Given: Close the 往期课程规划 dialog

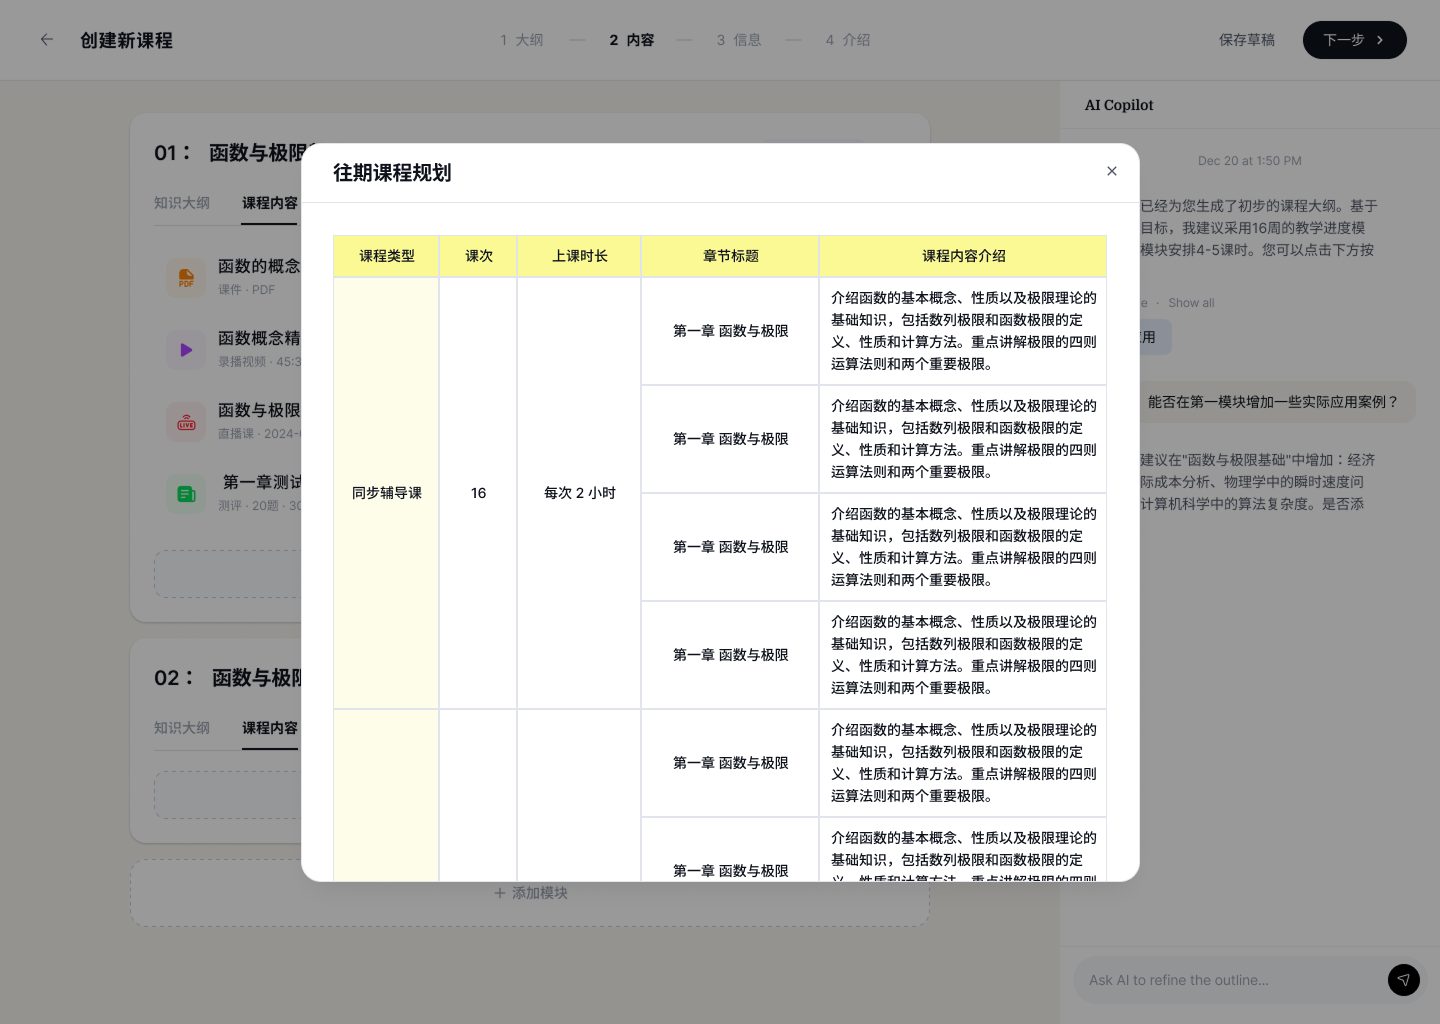Looking at the screenshot, I should pos(1112,171).
